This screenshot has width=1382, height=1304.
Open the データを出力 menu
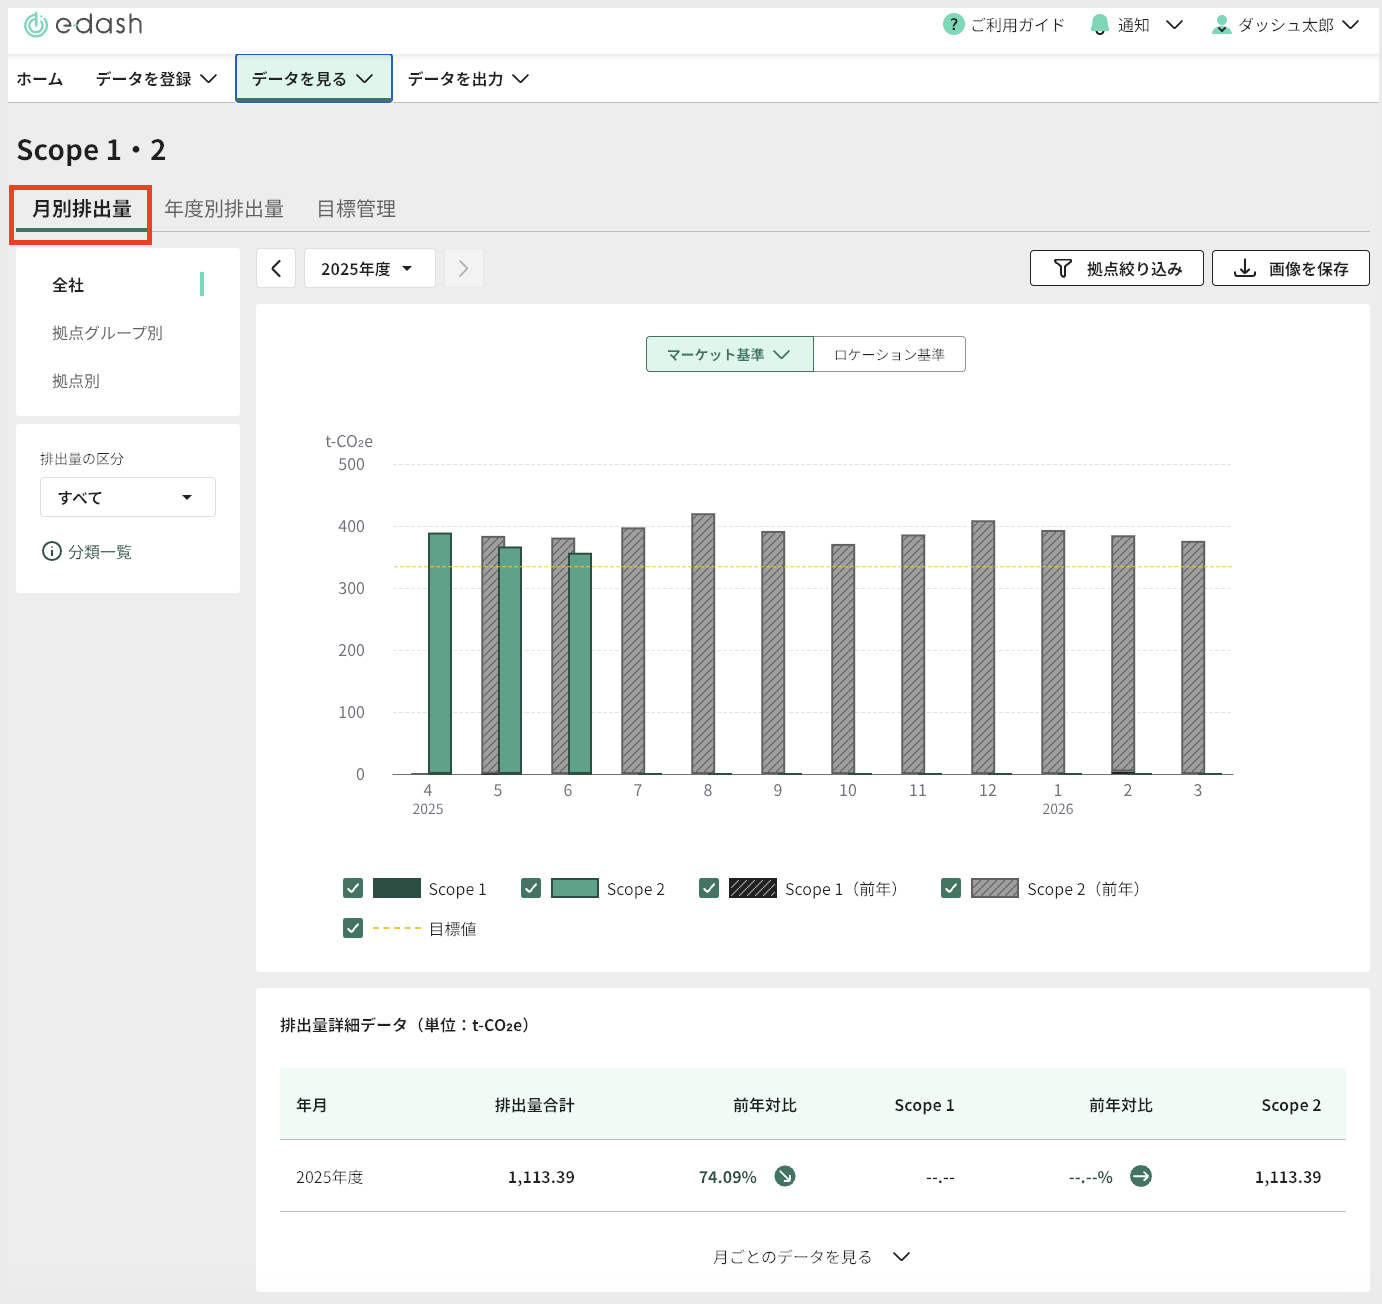click(x=467, y=79)
